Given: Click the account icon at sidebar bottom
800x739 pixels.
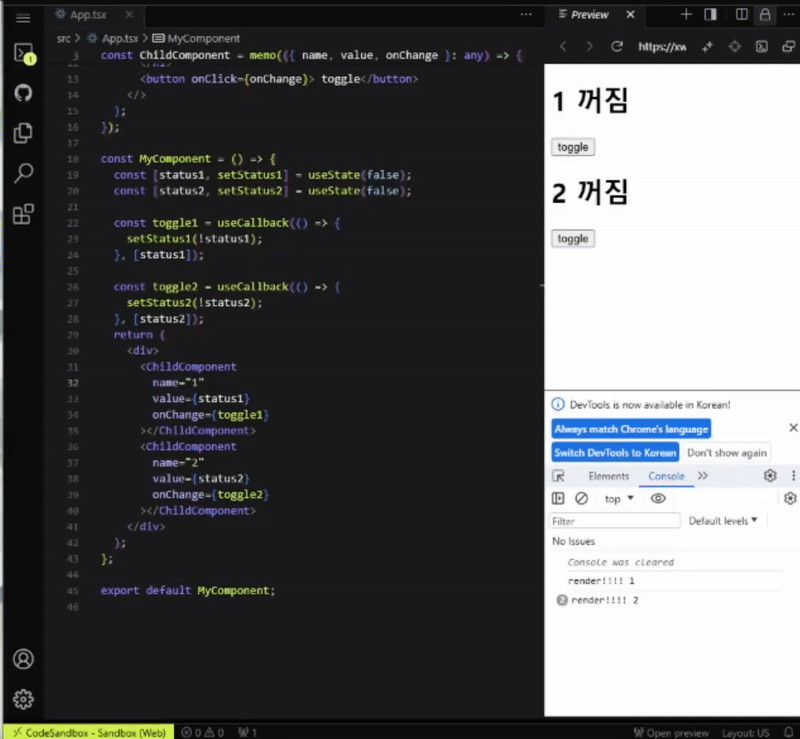Looking at the screenshot, I should pos(24,658).
